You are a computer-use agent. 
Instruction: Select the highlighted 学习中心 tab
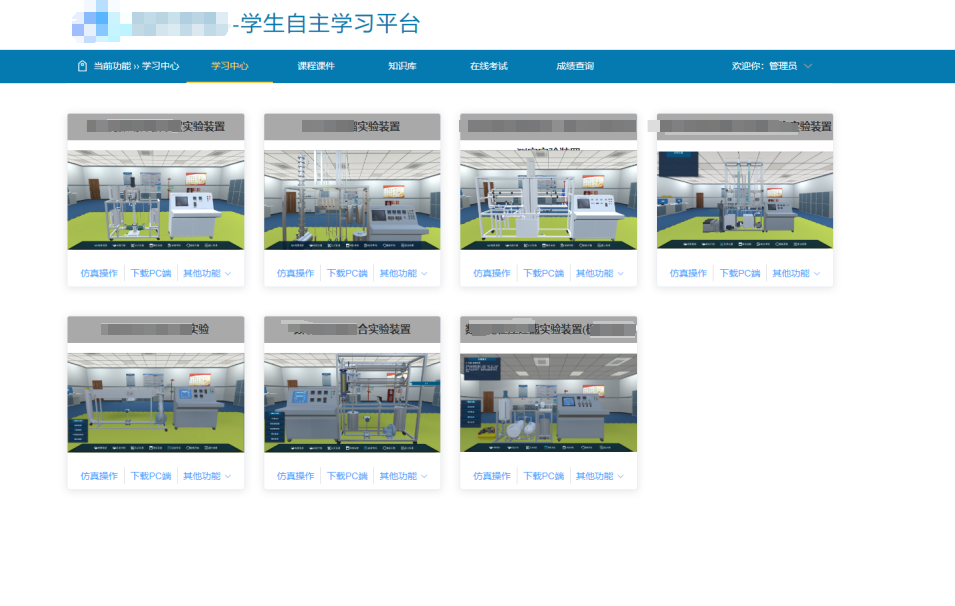point(230,66)
